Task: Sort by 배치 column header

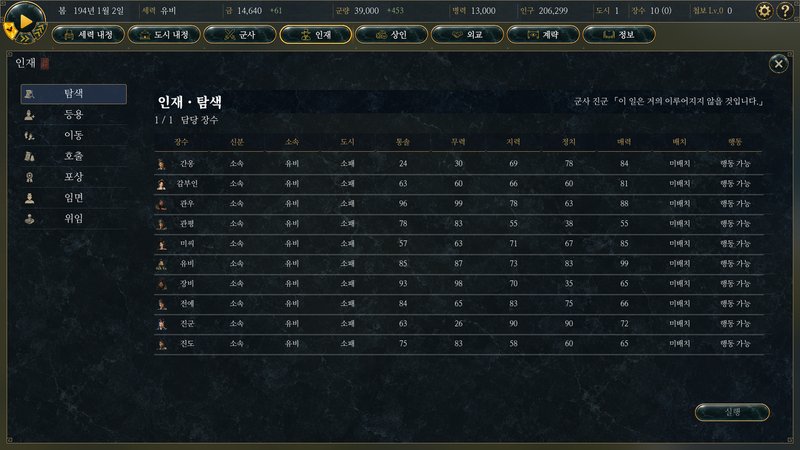Action: [x=680, y=142]
